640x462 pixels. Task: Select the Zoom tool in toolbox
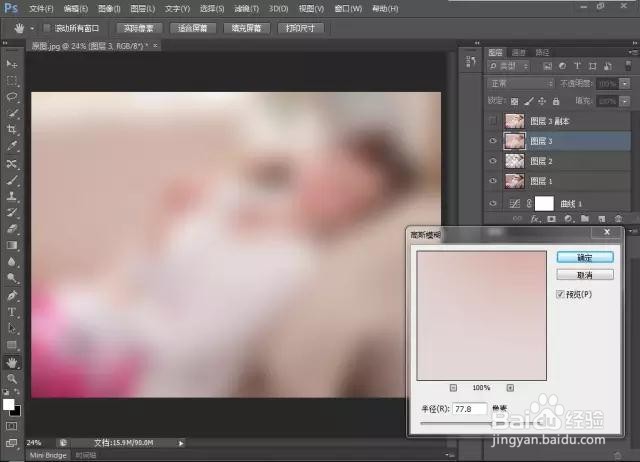[12, 379]
